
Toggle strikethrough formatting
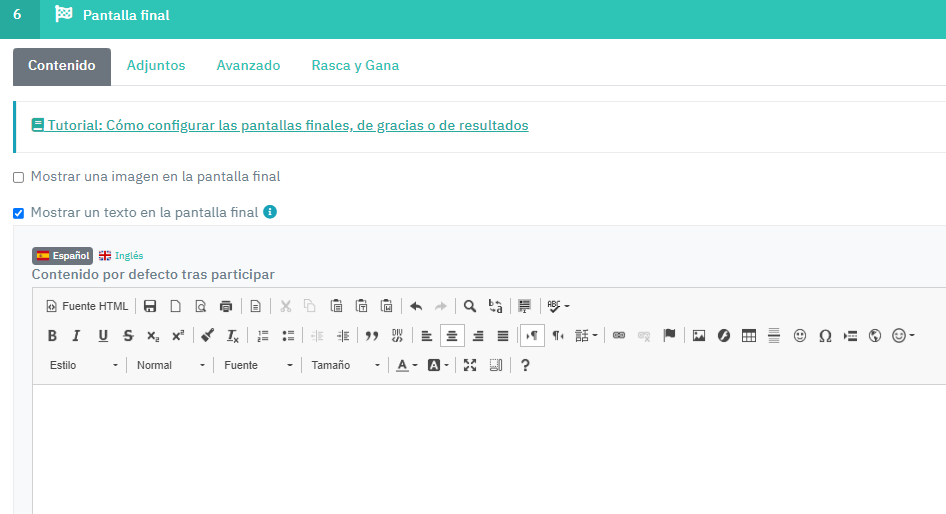coord(128,335)
